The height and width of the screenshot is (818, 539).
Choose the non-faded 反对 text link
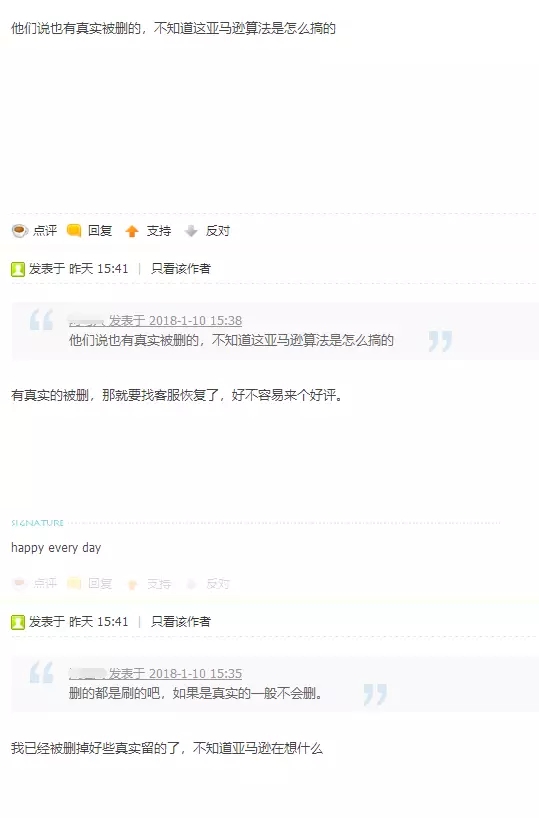tap(218, 231)
